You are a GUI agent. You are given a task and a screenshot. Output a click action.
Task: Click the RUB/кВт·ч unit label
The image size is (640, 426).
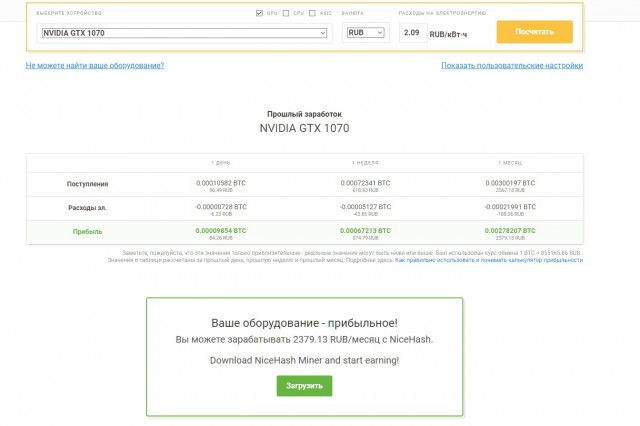[x=448, y=35]
